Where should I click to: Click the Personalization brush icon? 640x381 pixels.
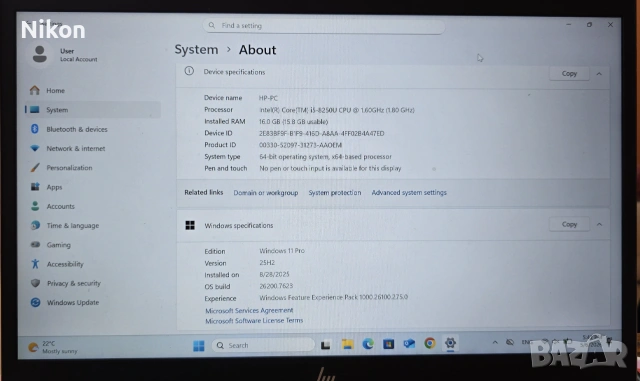tap(35, 167)
